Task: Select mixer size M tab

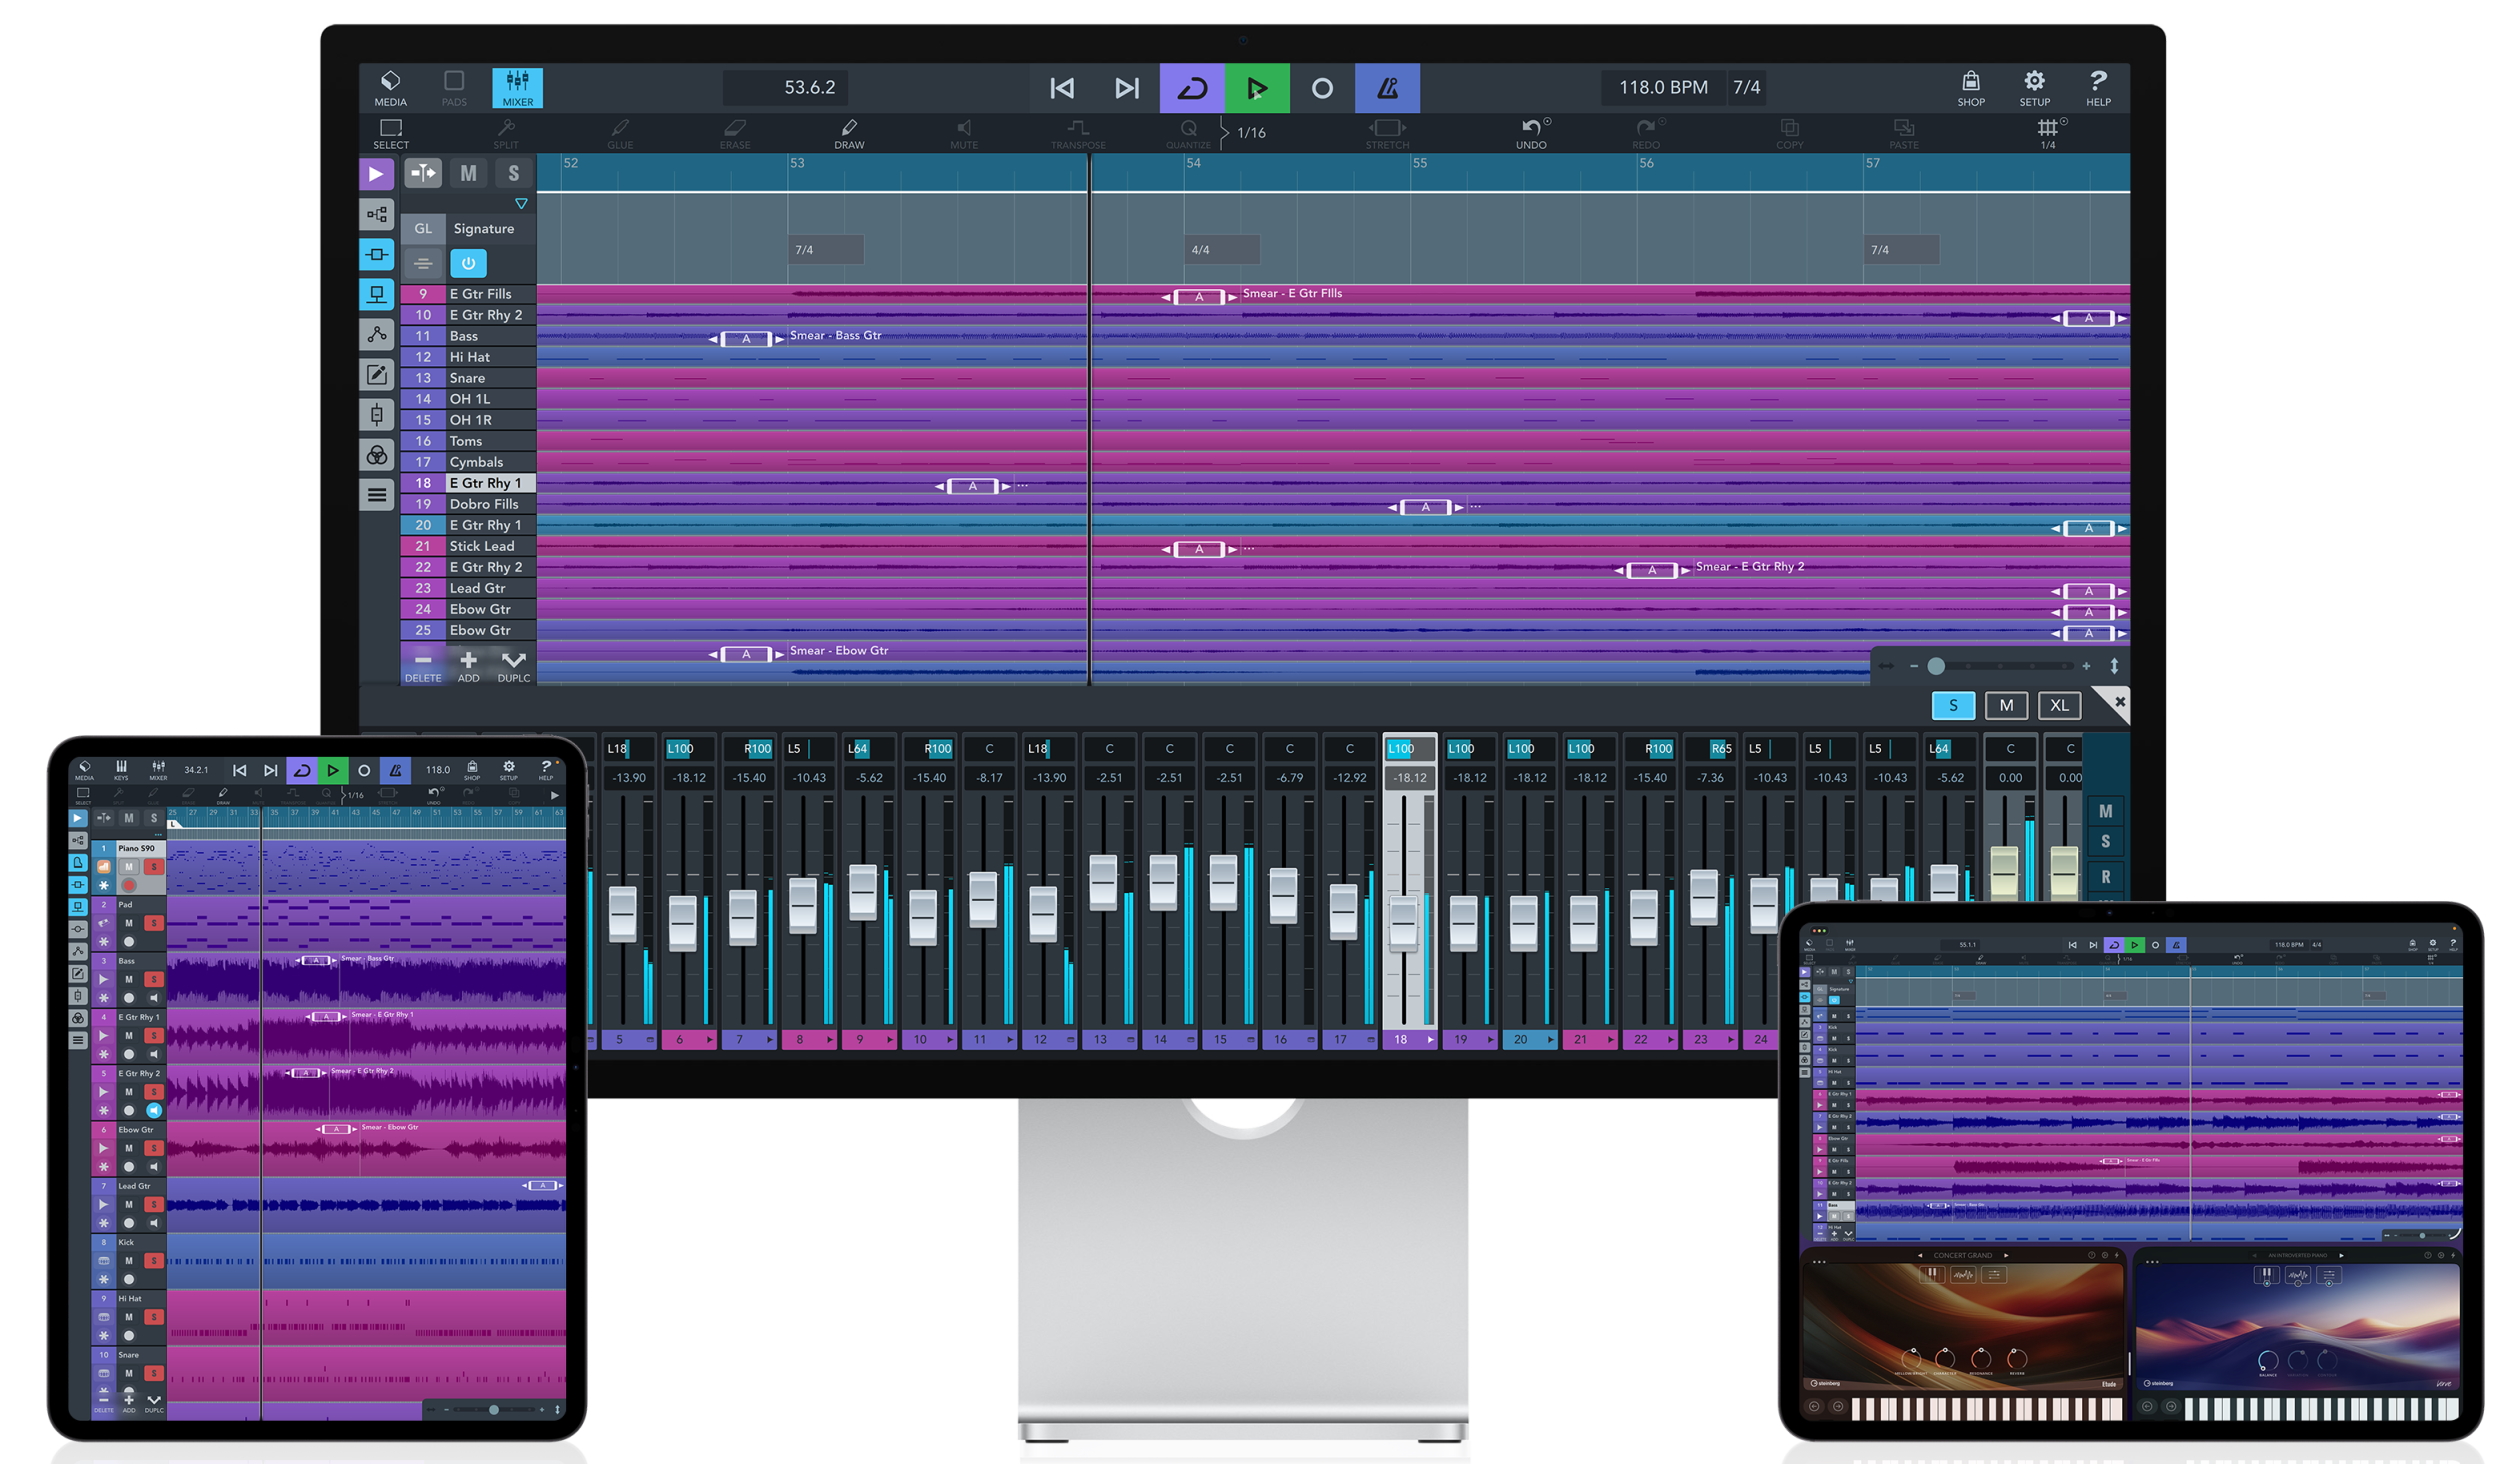Action: 2006,705
